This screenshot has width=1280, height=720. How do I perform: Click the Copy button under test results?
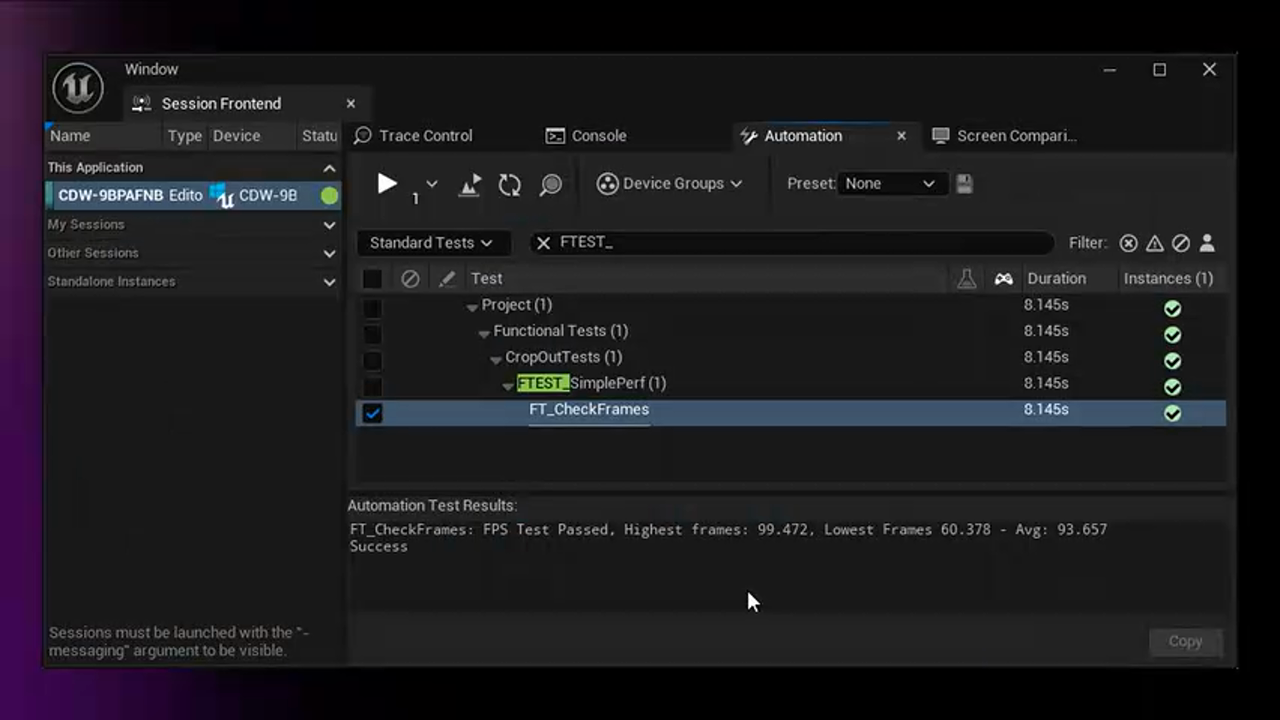pos(1185,641)
